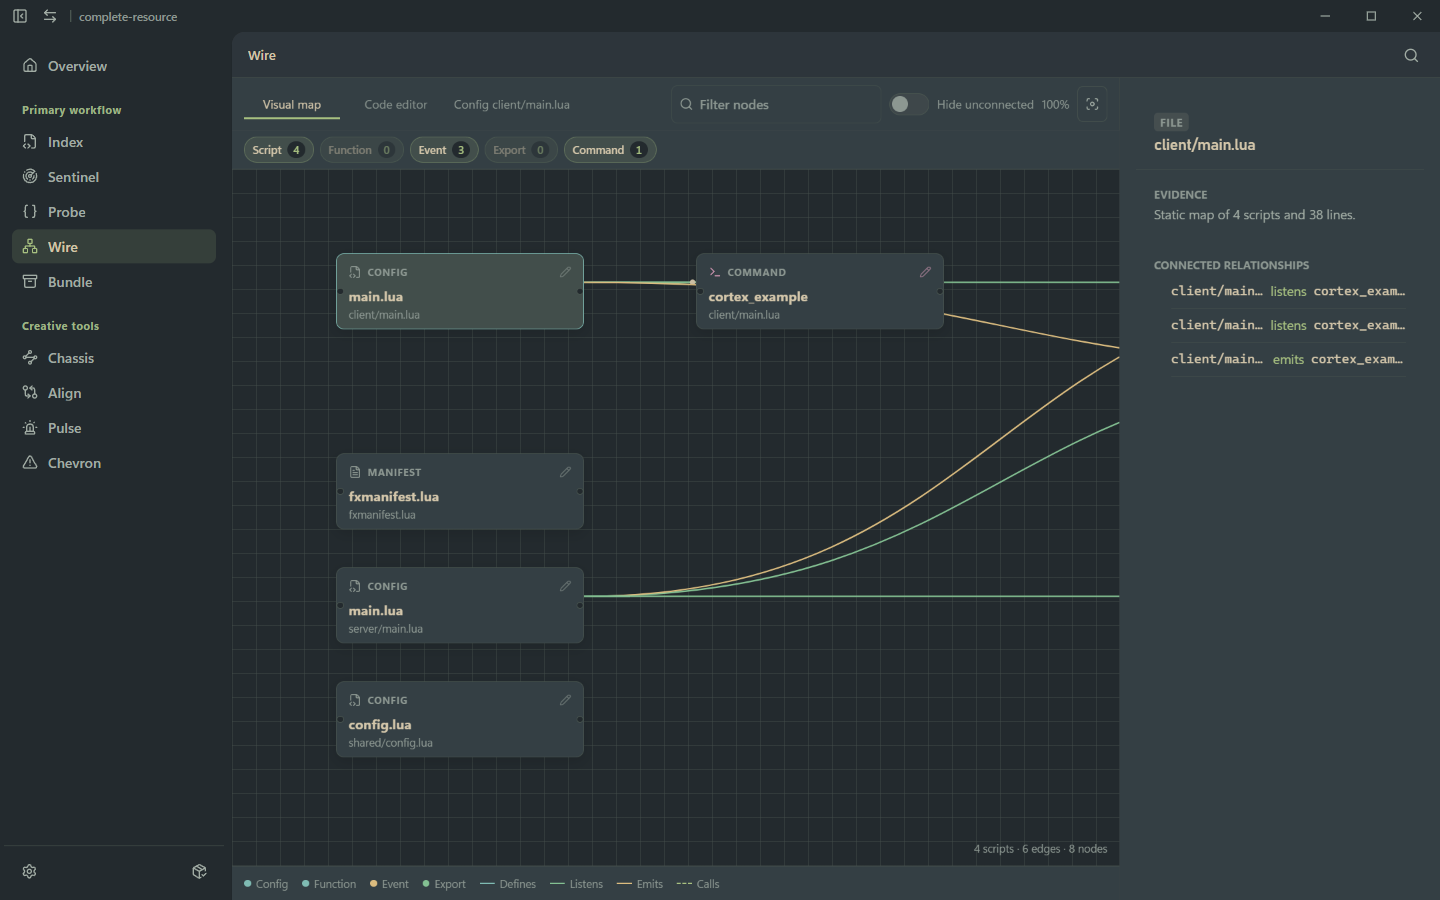Viewport: 1440px width, 900px height.
Task: Click the Config legend entry
Action: (x=266, y=884)
